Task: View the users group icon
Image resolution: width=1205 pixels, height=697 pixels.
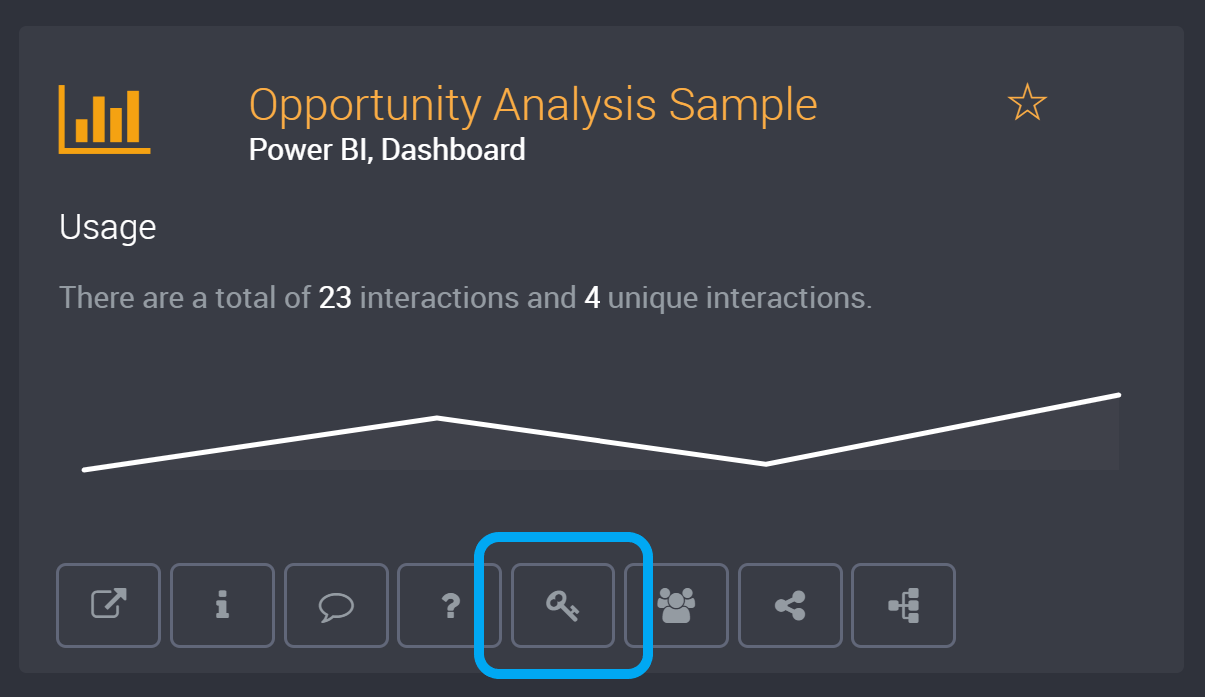Action: tap(677, 605)
